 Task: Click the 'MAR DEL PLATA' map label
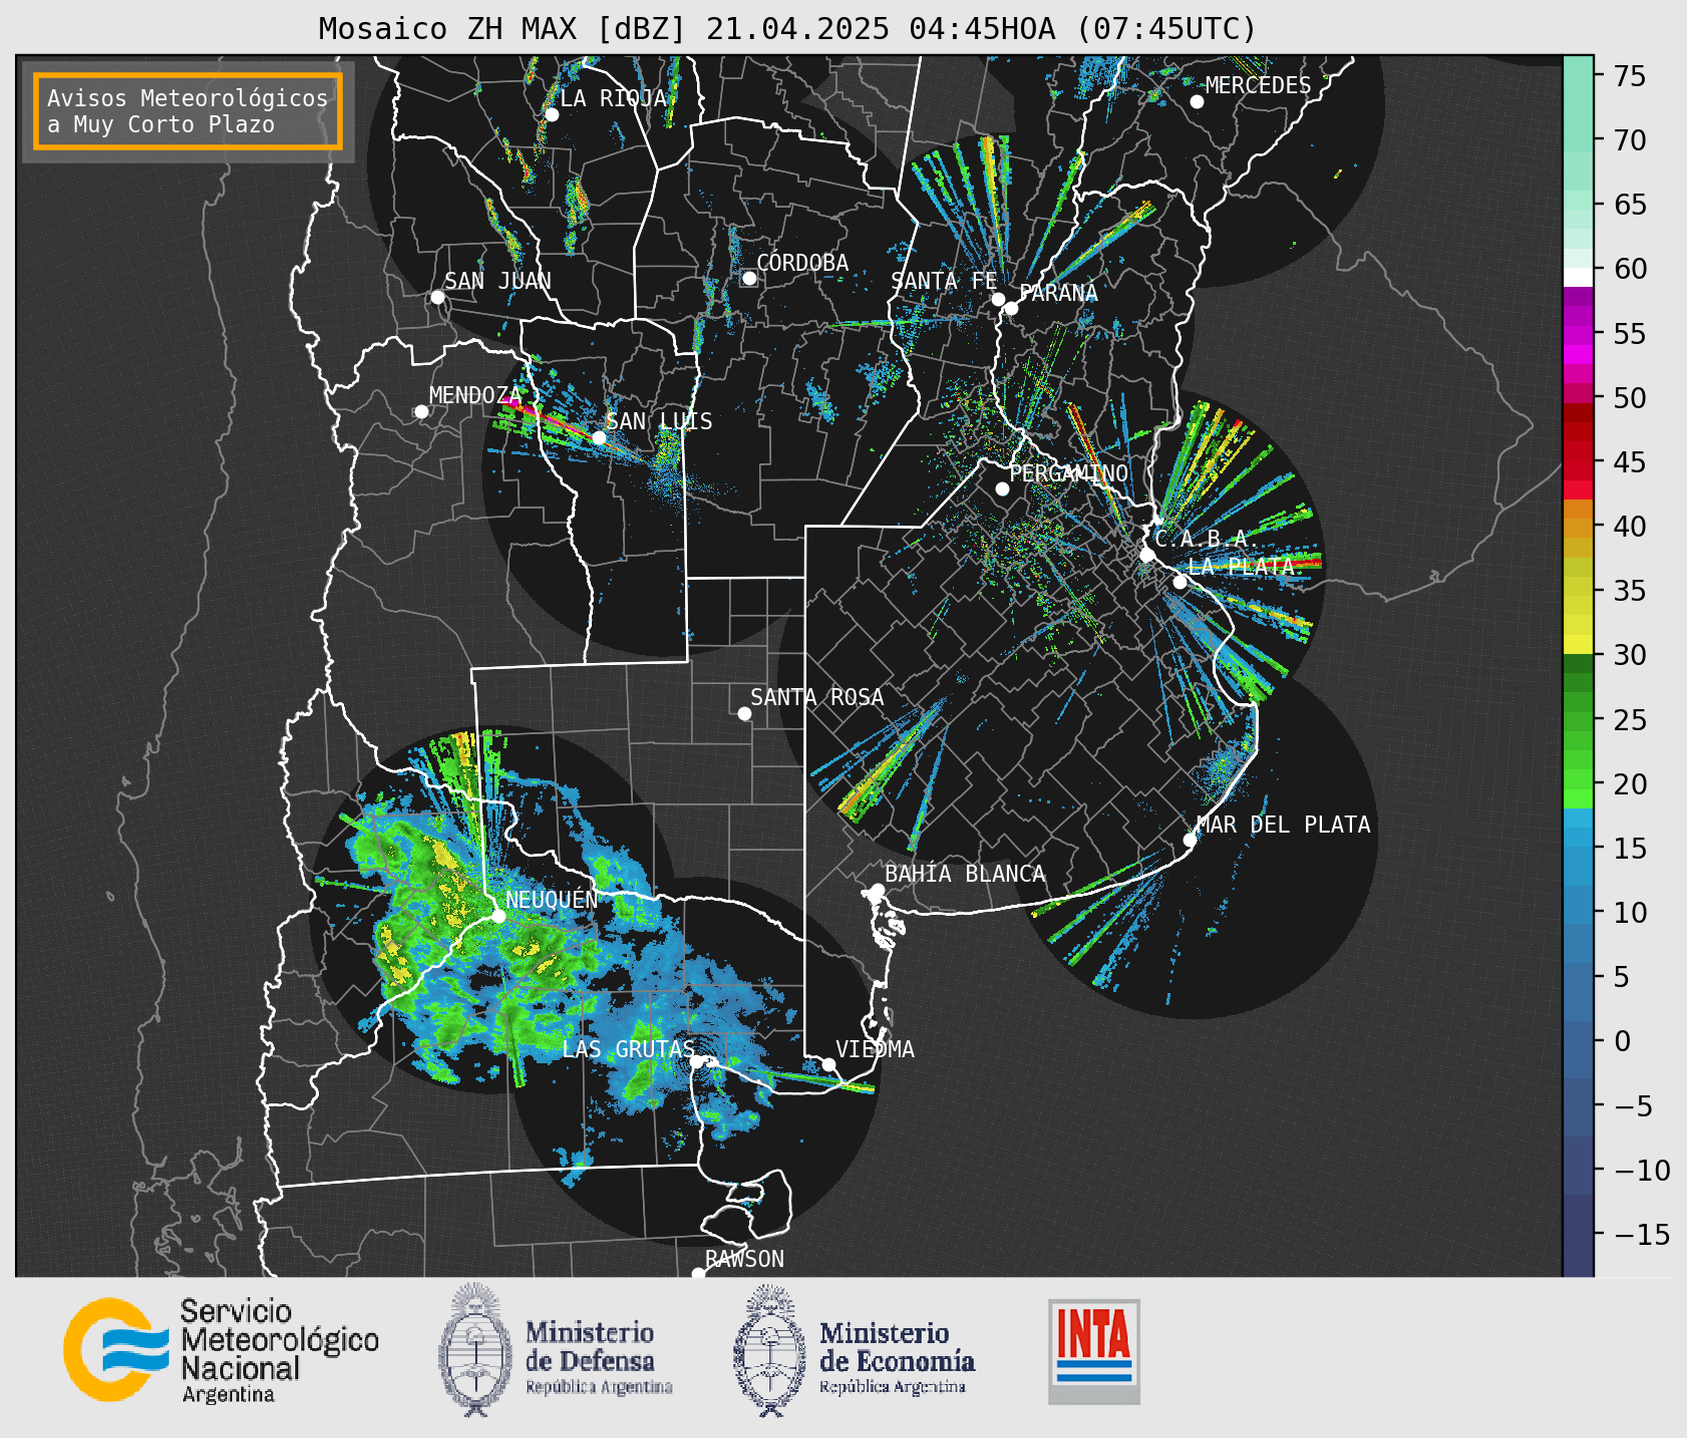[x=1283, y=824]
